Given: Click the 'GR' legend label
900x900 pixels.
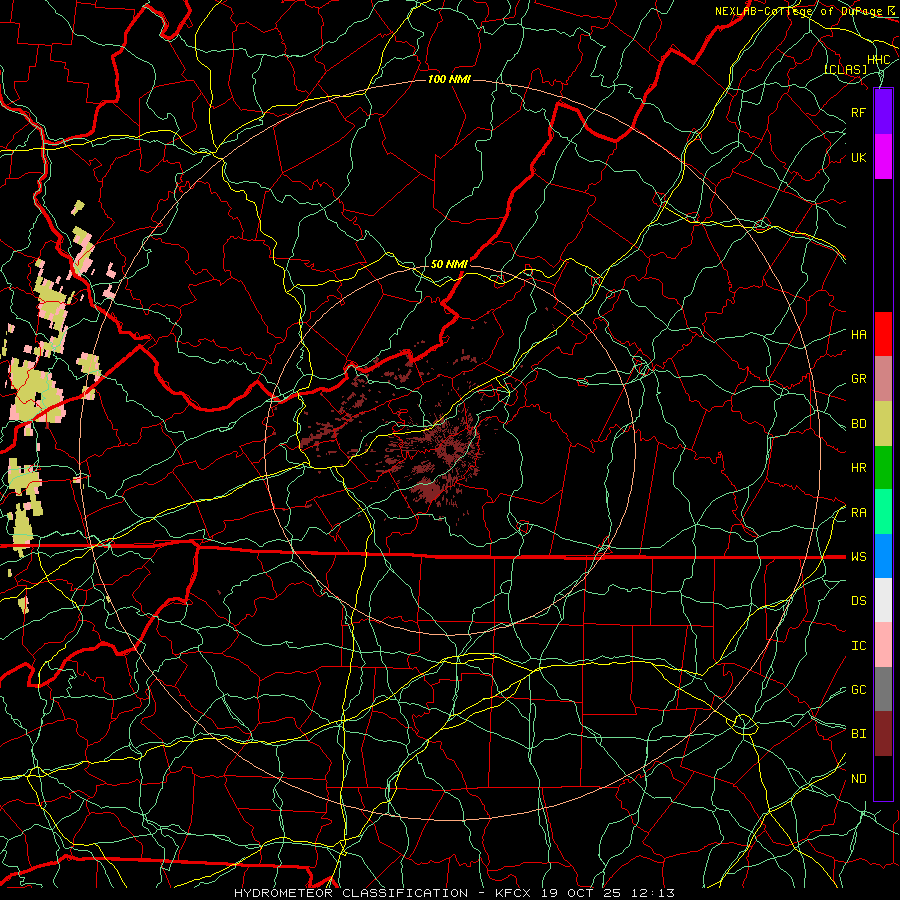Looking at the screenshot, I should coord(859,379).
